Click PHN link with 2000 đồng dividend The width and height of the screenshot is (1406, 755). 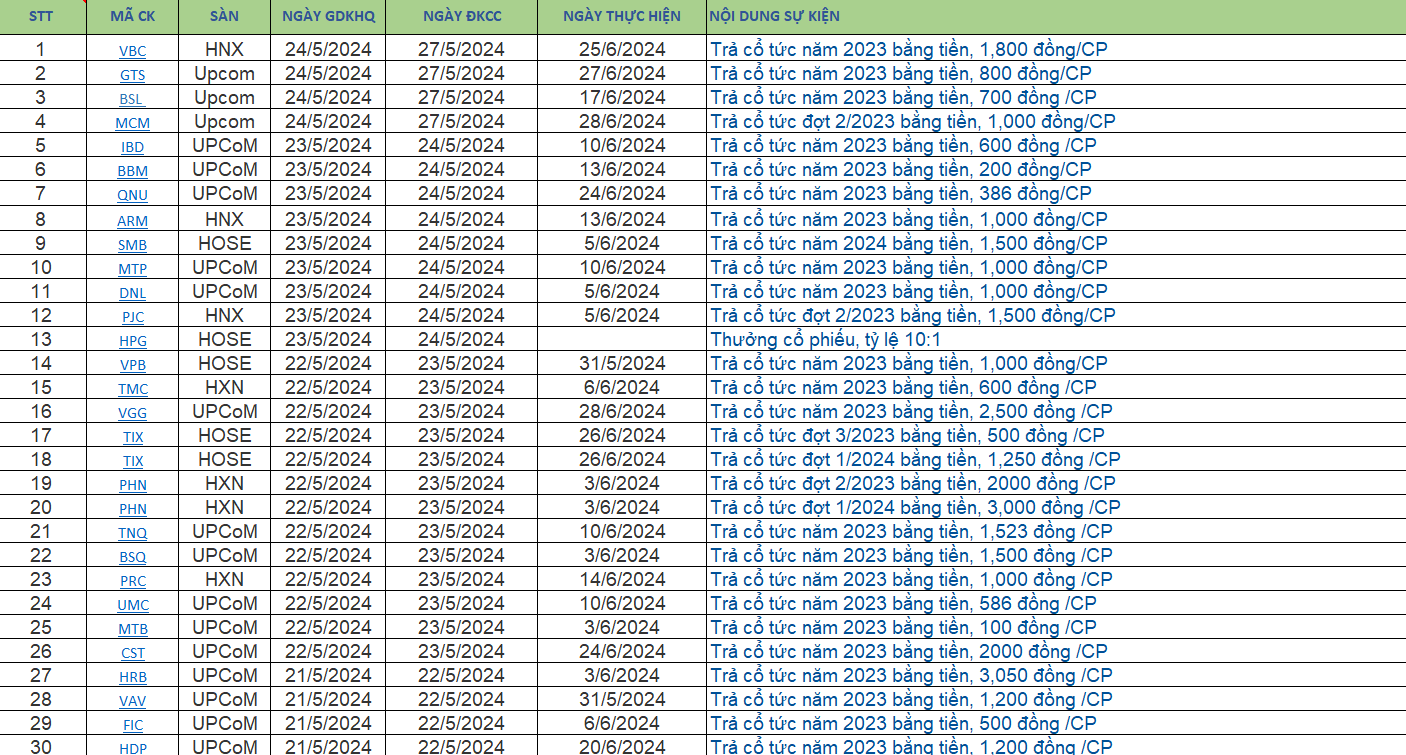132,485
